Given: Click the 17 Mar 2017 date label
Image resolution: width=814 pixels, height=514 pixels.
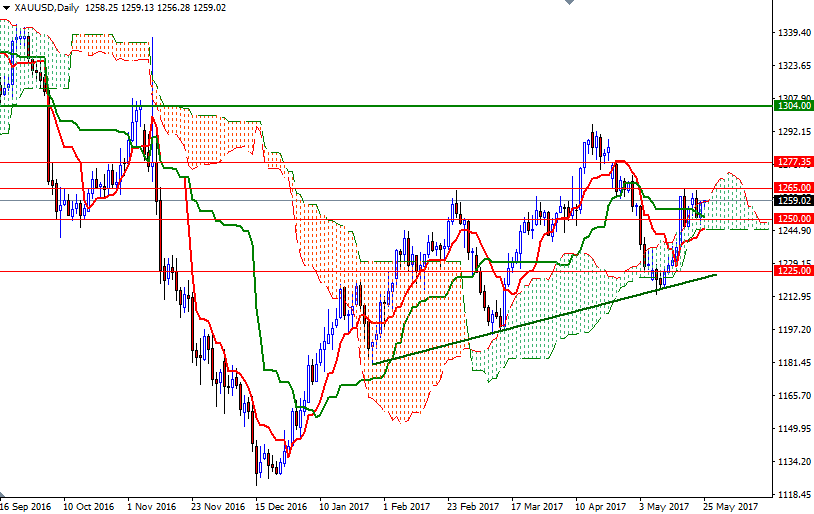Looking at the screenshot, I should 537,506.
